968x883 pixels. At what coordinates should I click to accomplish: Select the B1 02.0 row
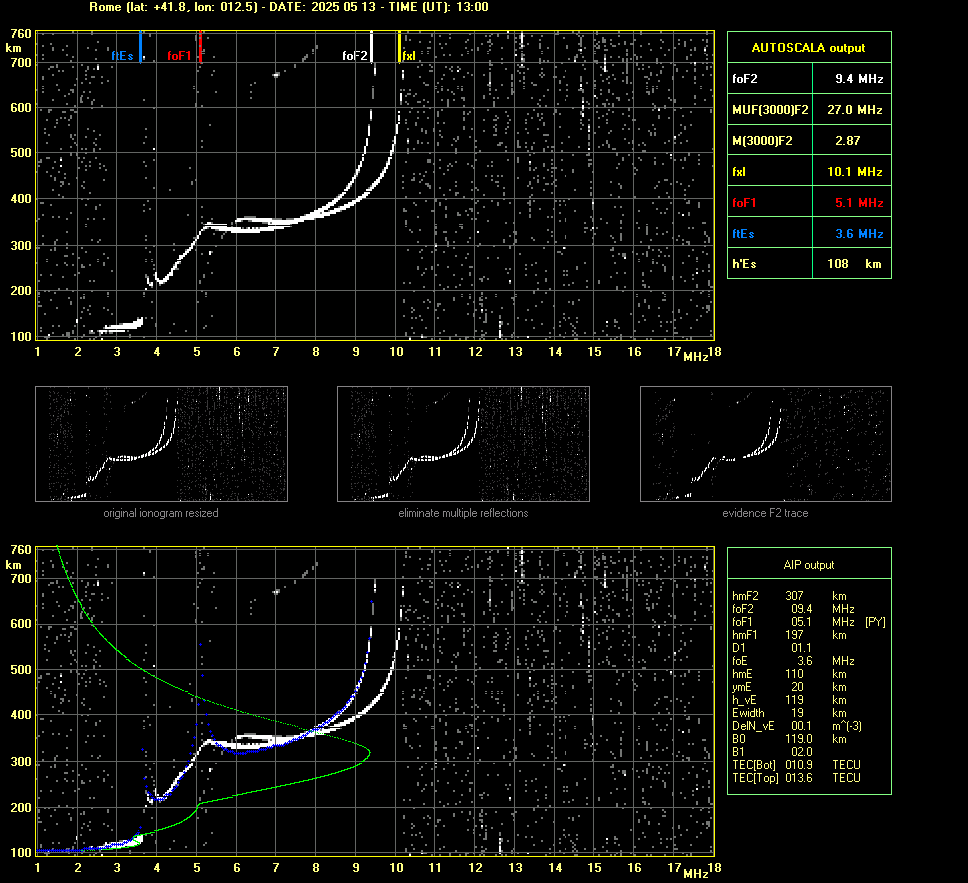click(x=772, y=751)
